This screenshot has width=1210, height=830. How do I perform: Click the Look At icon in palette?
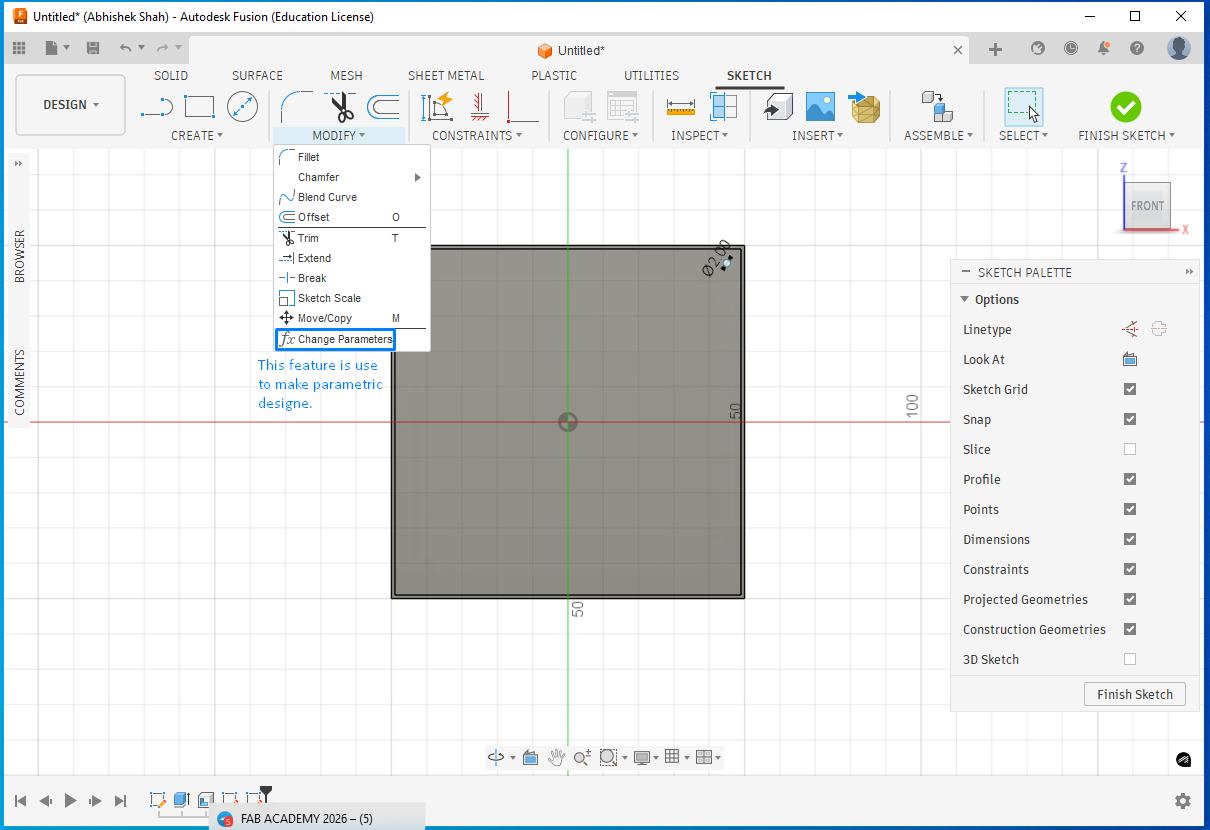(1130, 360)
